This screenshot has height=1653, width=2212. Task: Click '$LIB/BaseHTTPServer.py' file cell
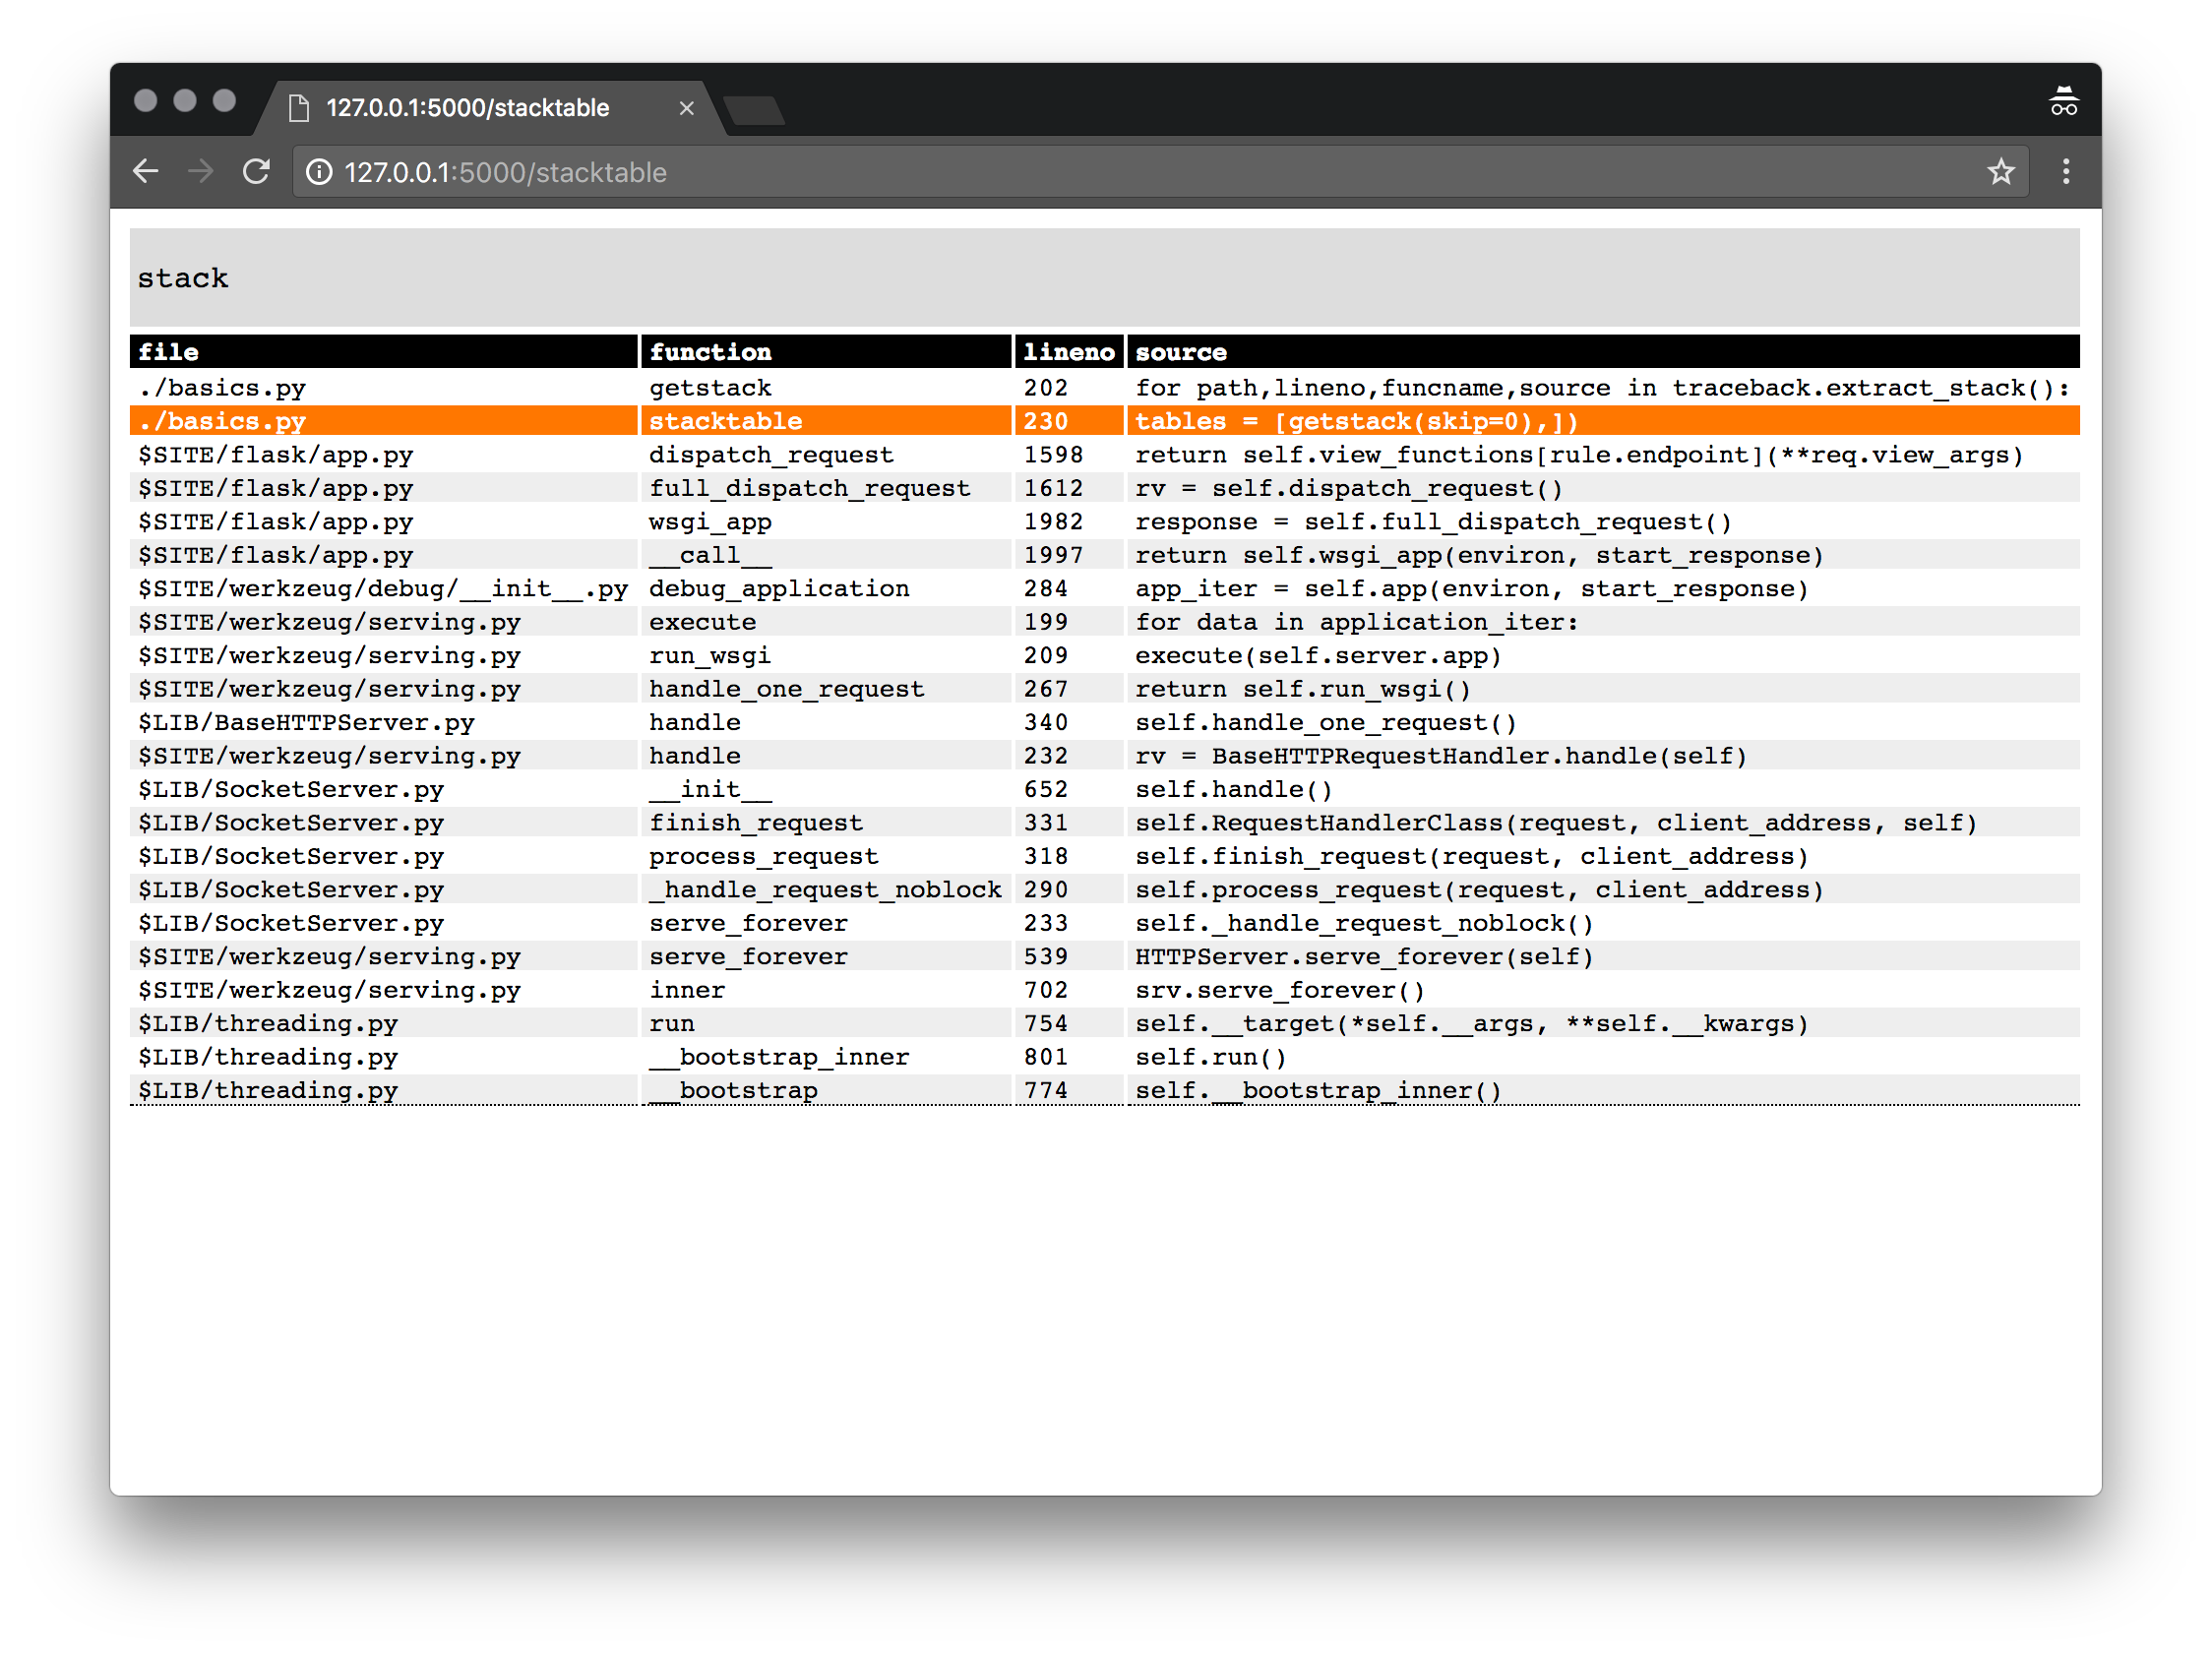tap(384, 723)
